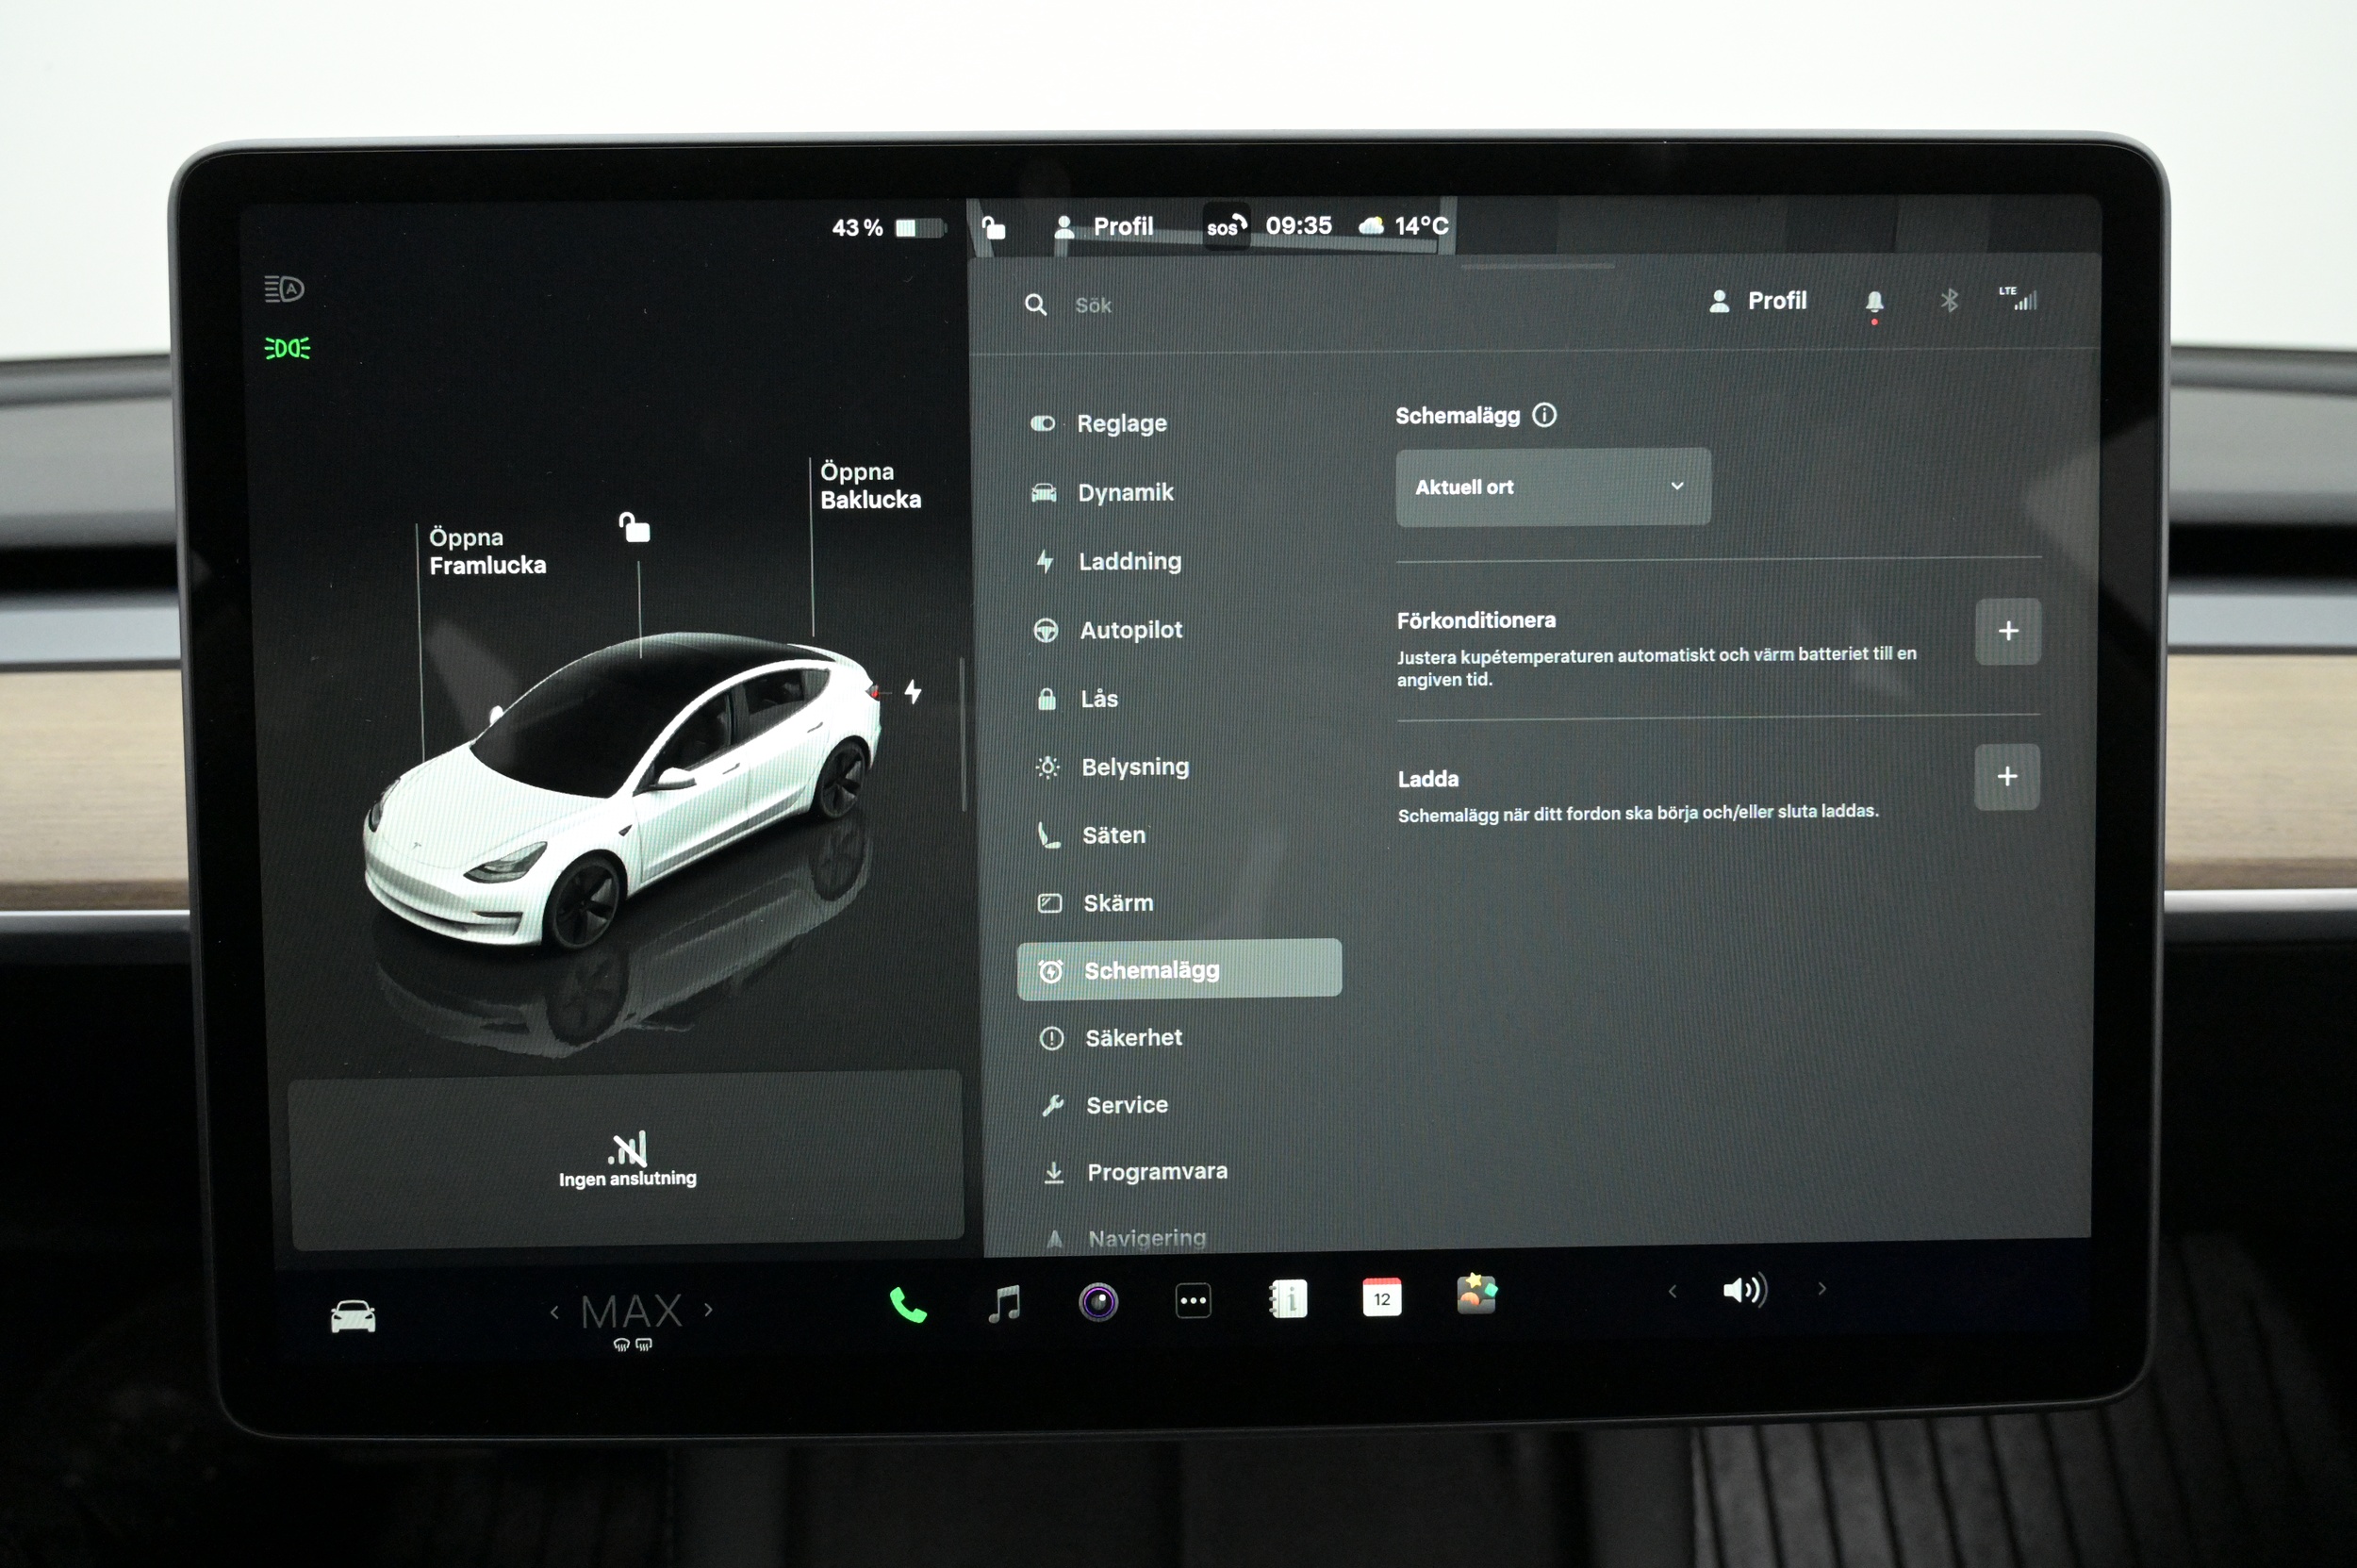Open the three-dots app launcher
The height and width of the screenshot is (1568, 2357).
click(x=1193, y=1301)
